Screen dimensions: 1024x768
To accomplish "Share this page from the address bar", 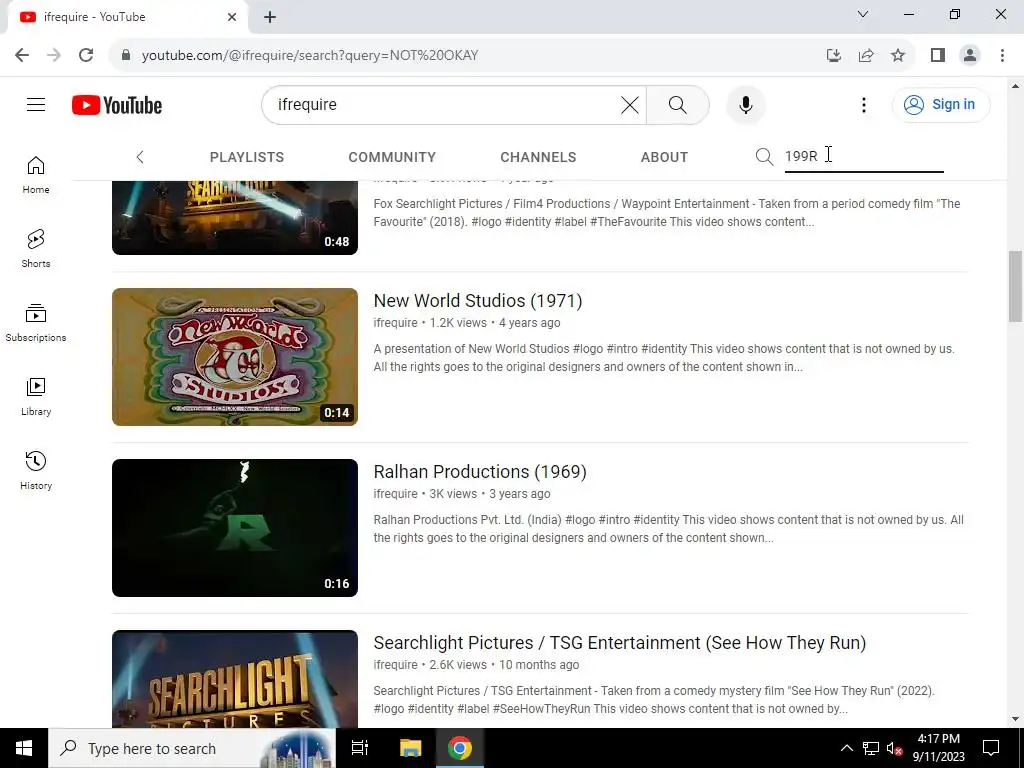I will [x=866, y=55].
